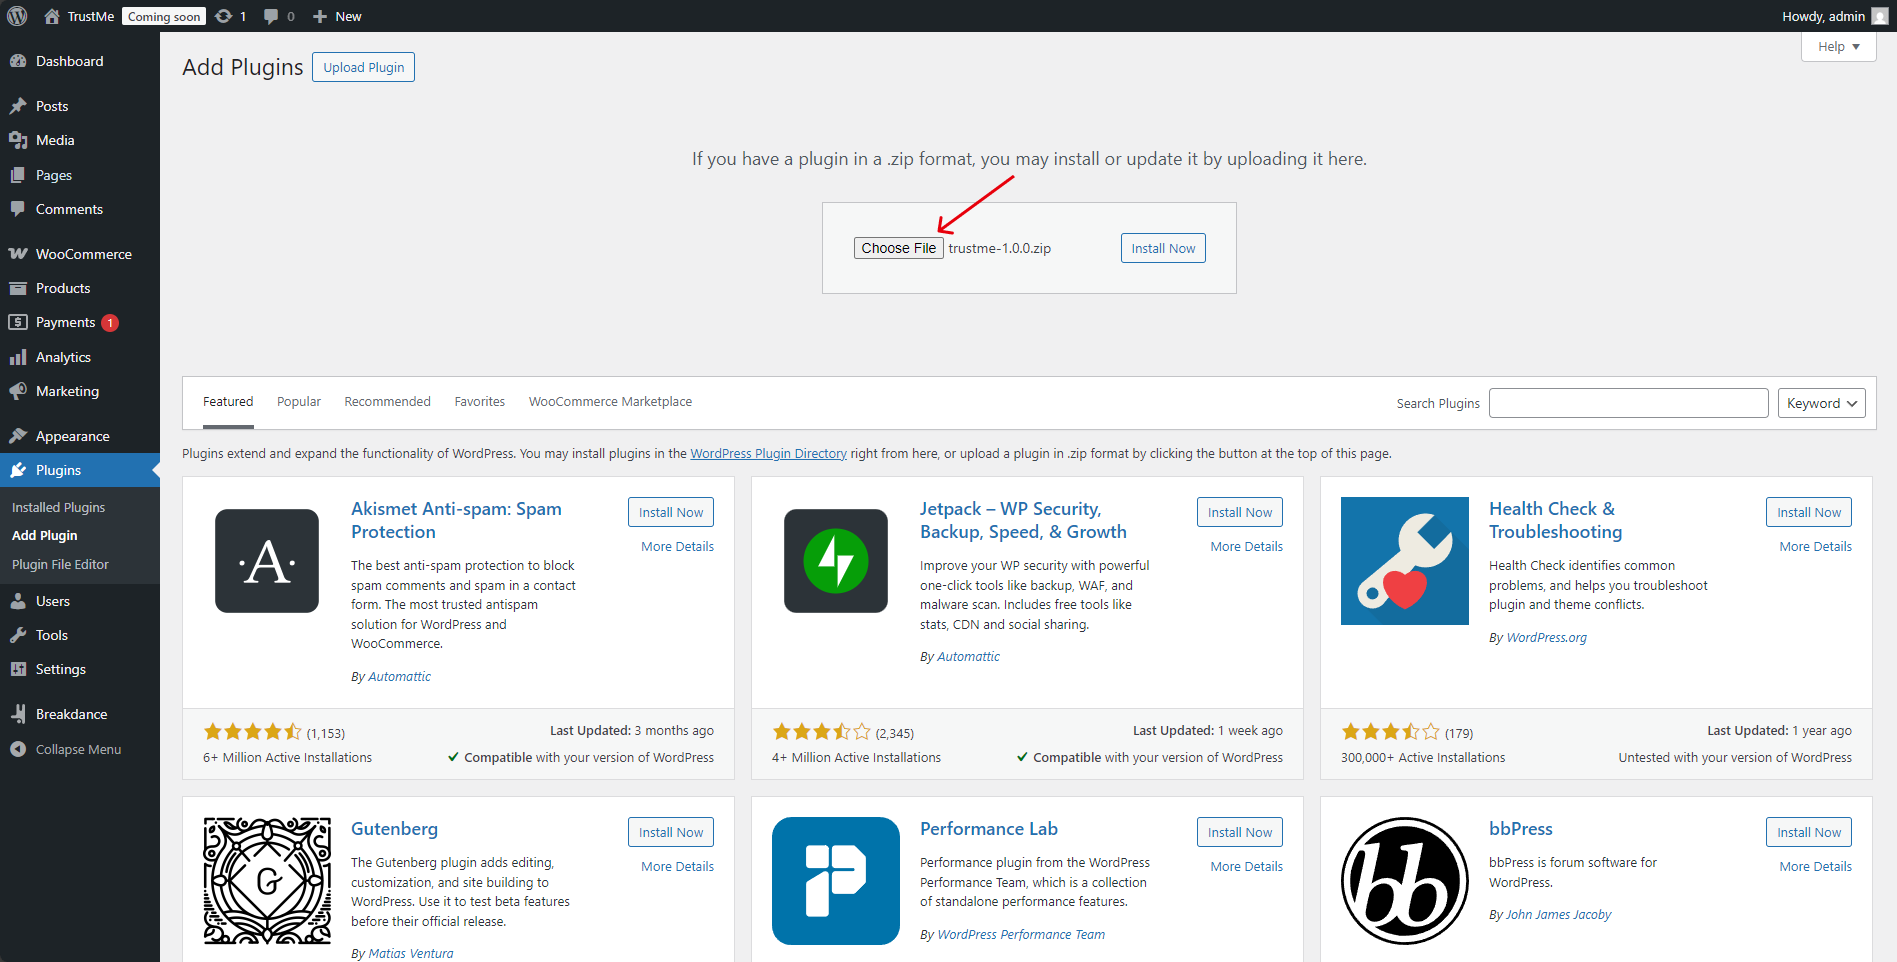
Task: Expand the Help panel dropdown
Action: [1838, 47]
